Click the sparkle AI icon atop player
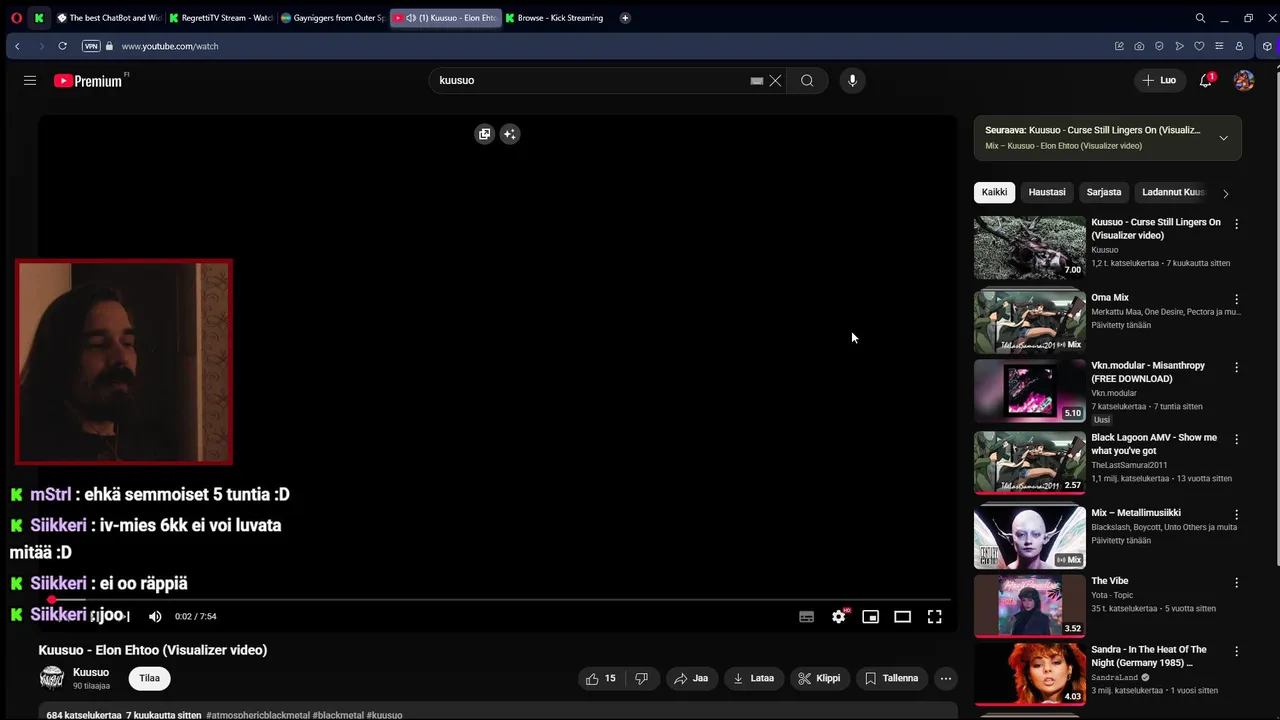This screenshot has width=1280, height=720. pyautogui.click(x=510, y=134)
